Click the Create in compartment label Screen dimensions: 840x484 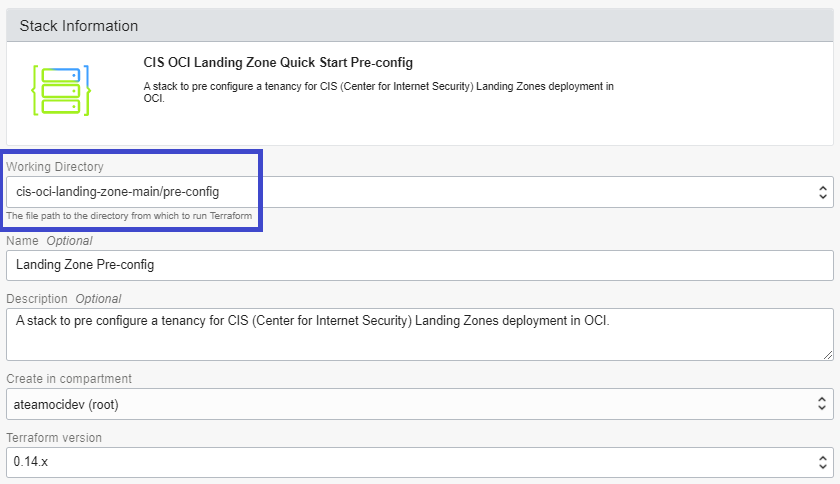[69, 379]
